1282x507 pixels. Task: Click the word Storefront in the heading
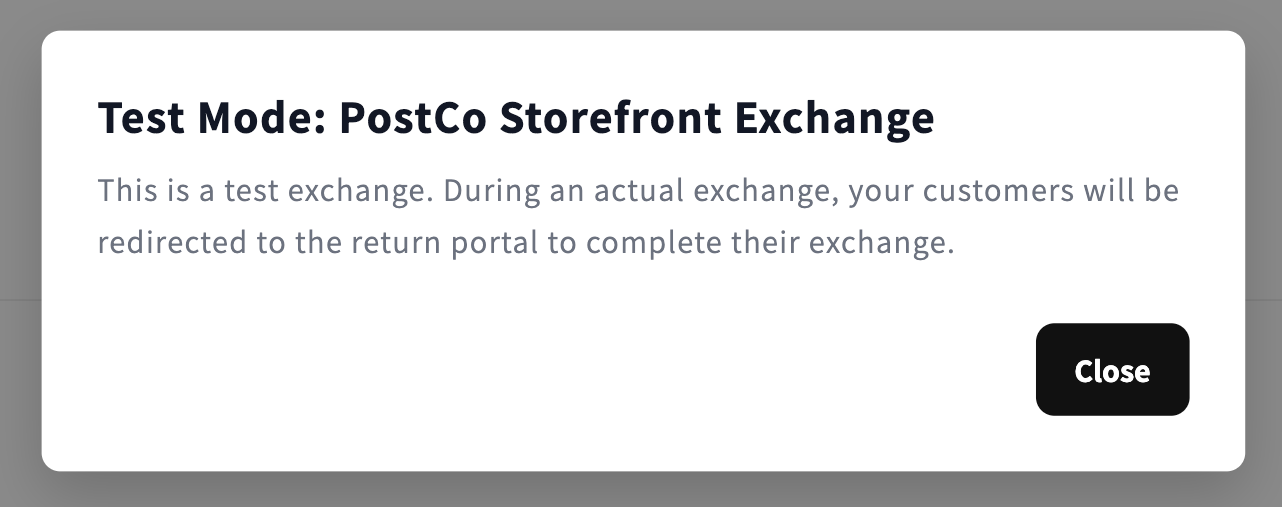pyautogui.click(x=610, y=118)
